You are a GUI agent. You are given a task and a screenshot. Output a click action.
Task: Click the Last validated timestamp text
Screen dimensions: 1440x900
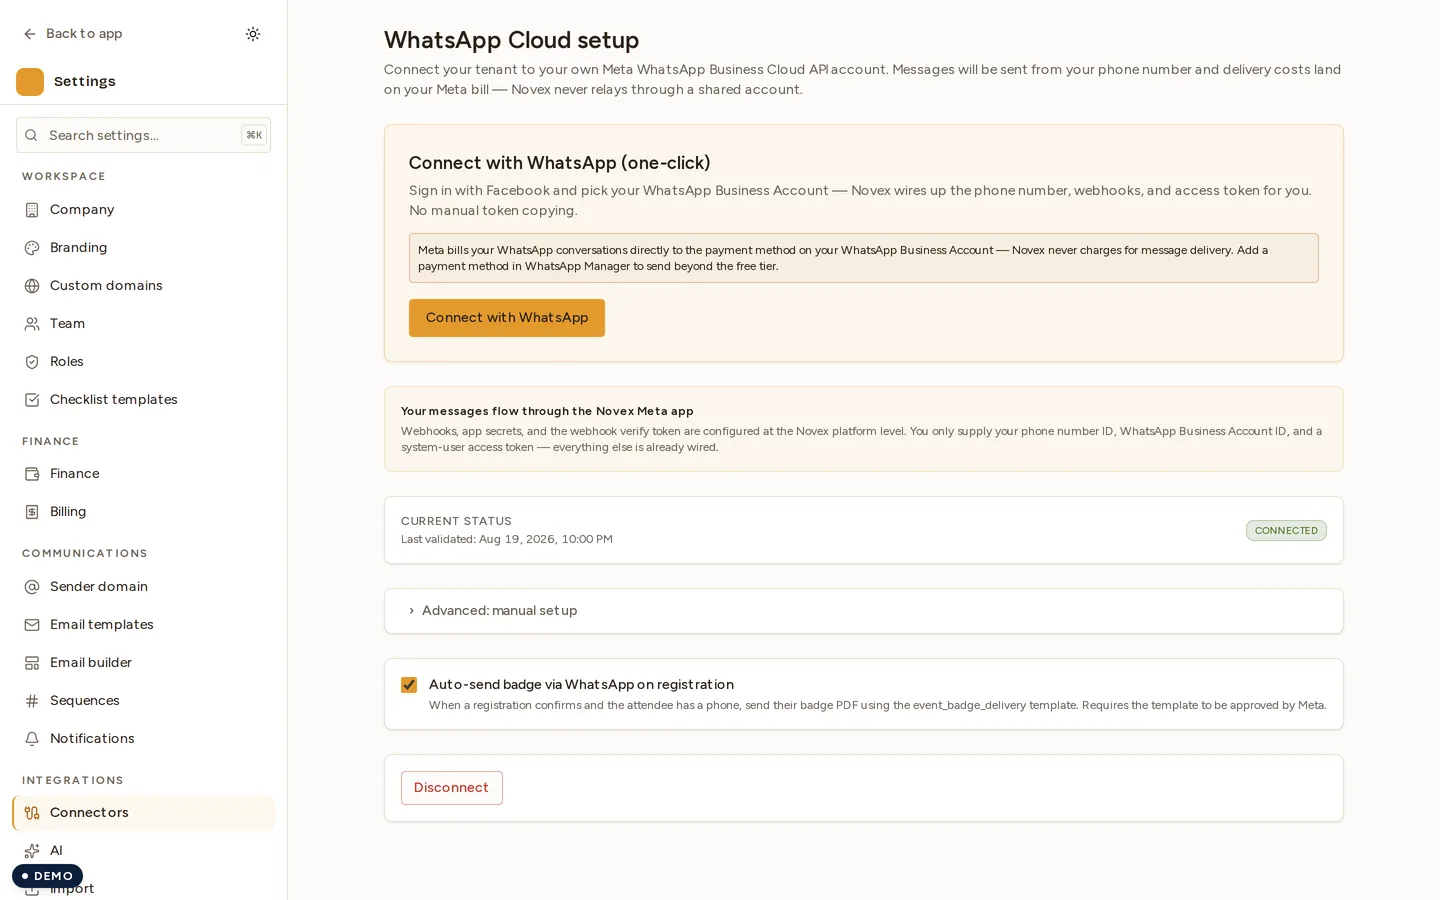tap(507, 539)
